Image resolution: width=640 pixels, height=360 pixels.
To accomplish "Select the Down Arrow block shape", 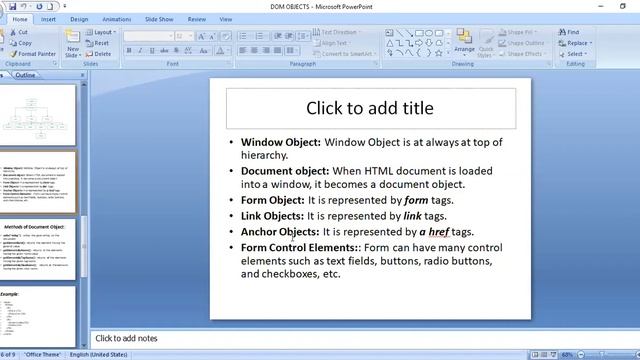I will 429,43.
